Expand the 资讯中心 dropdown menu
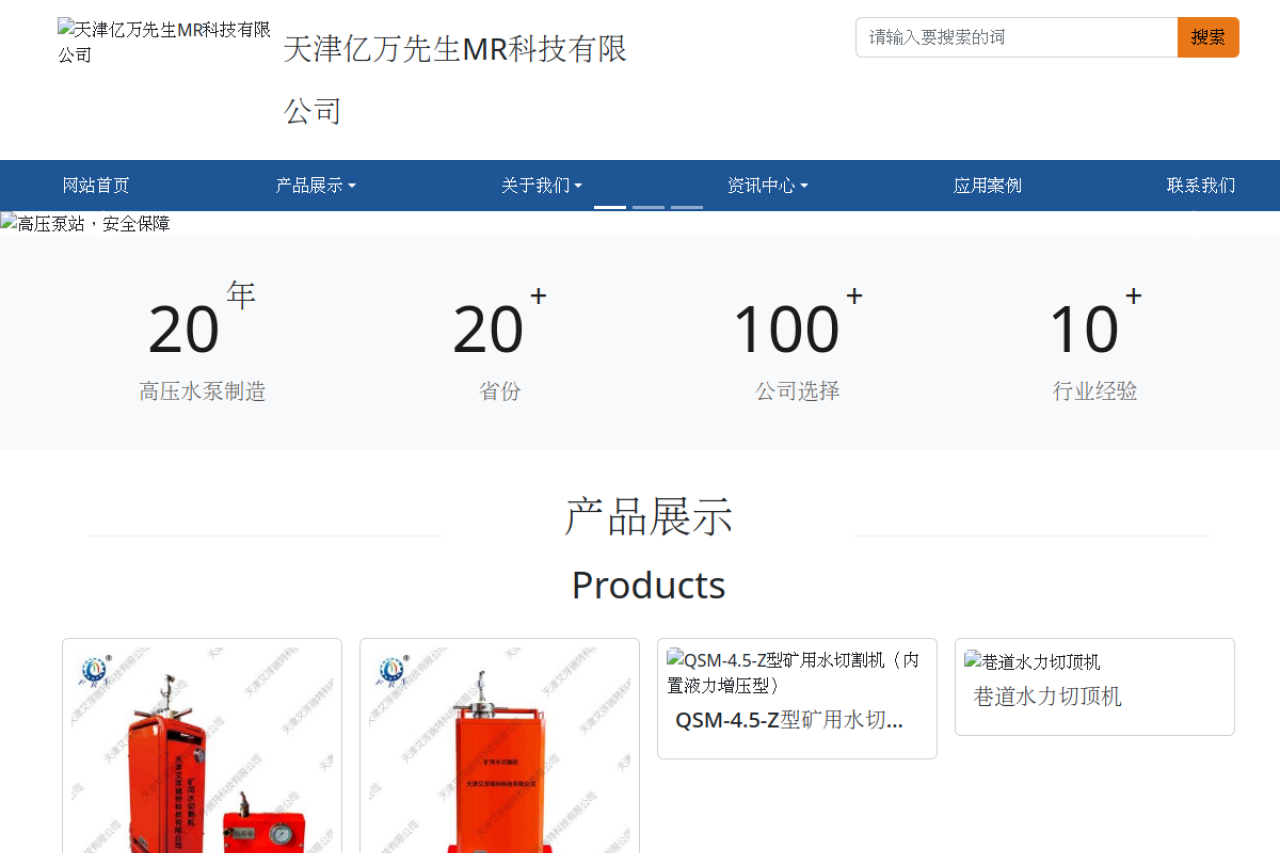The image size is (1280, 853). tap(768, 185)
